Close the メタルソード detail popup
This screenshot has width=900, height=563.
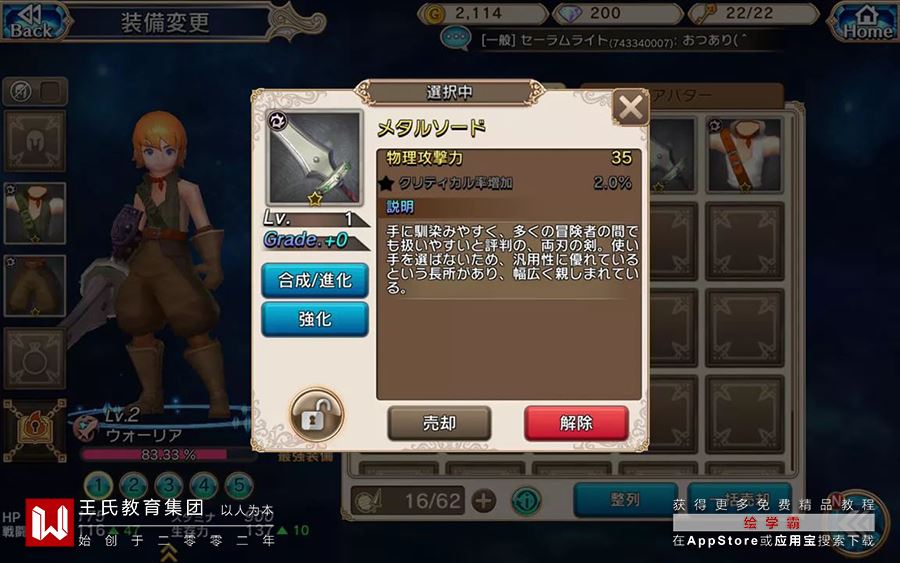630,107
